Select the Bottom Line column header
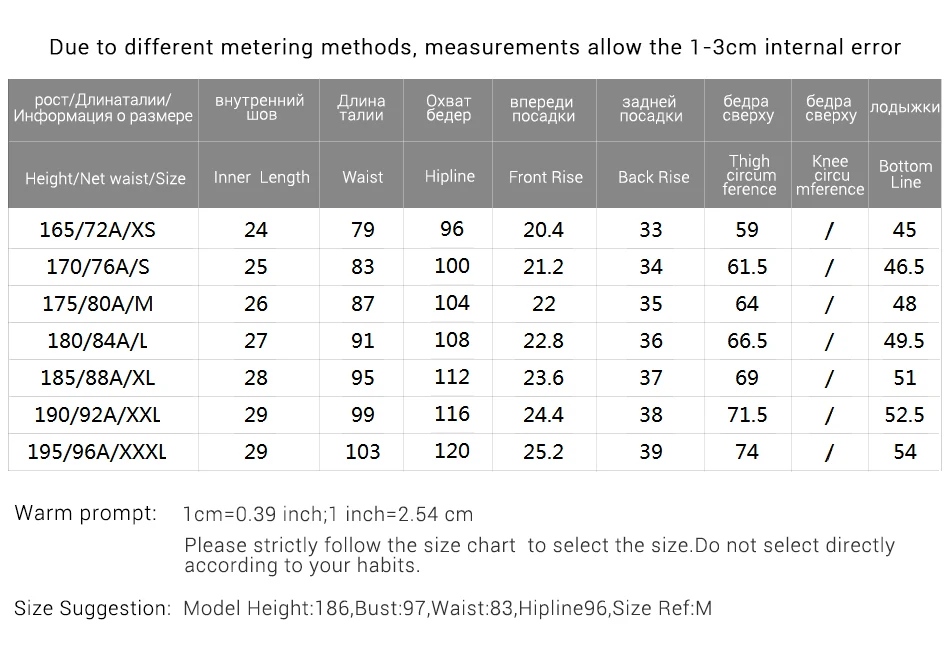Image resolution: width=950 pixels, height=664 pixels. click(905, 174)
